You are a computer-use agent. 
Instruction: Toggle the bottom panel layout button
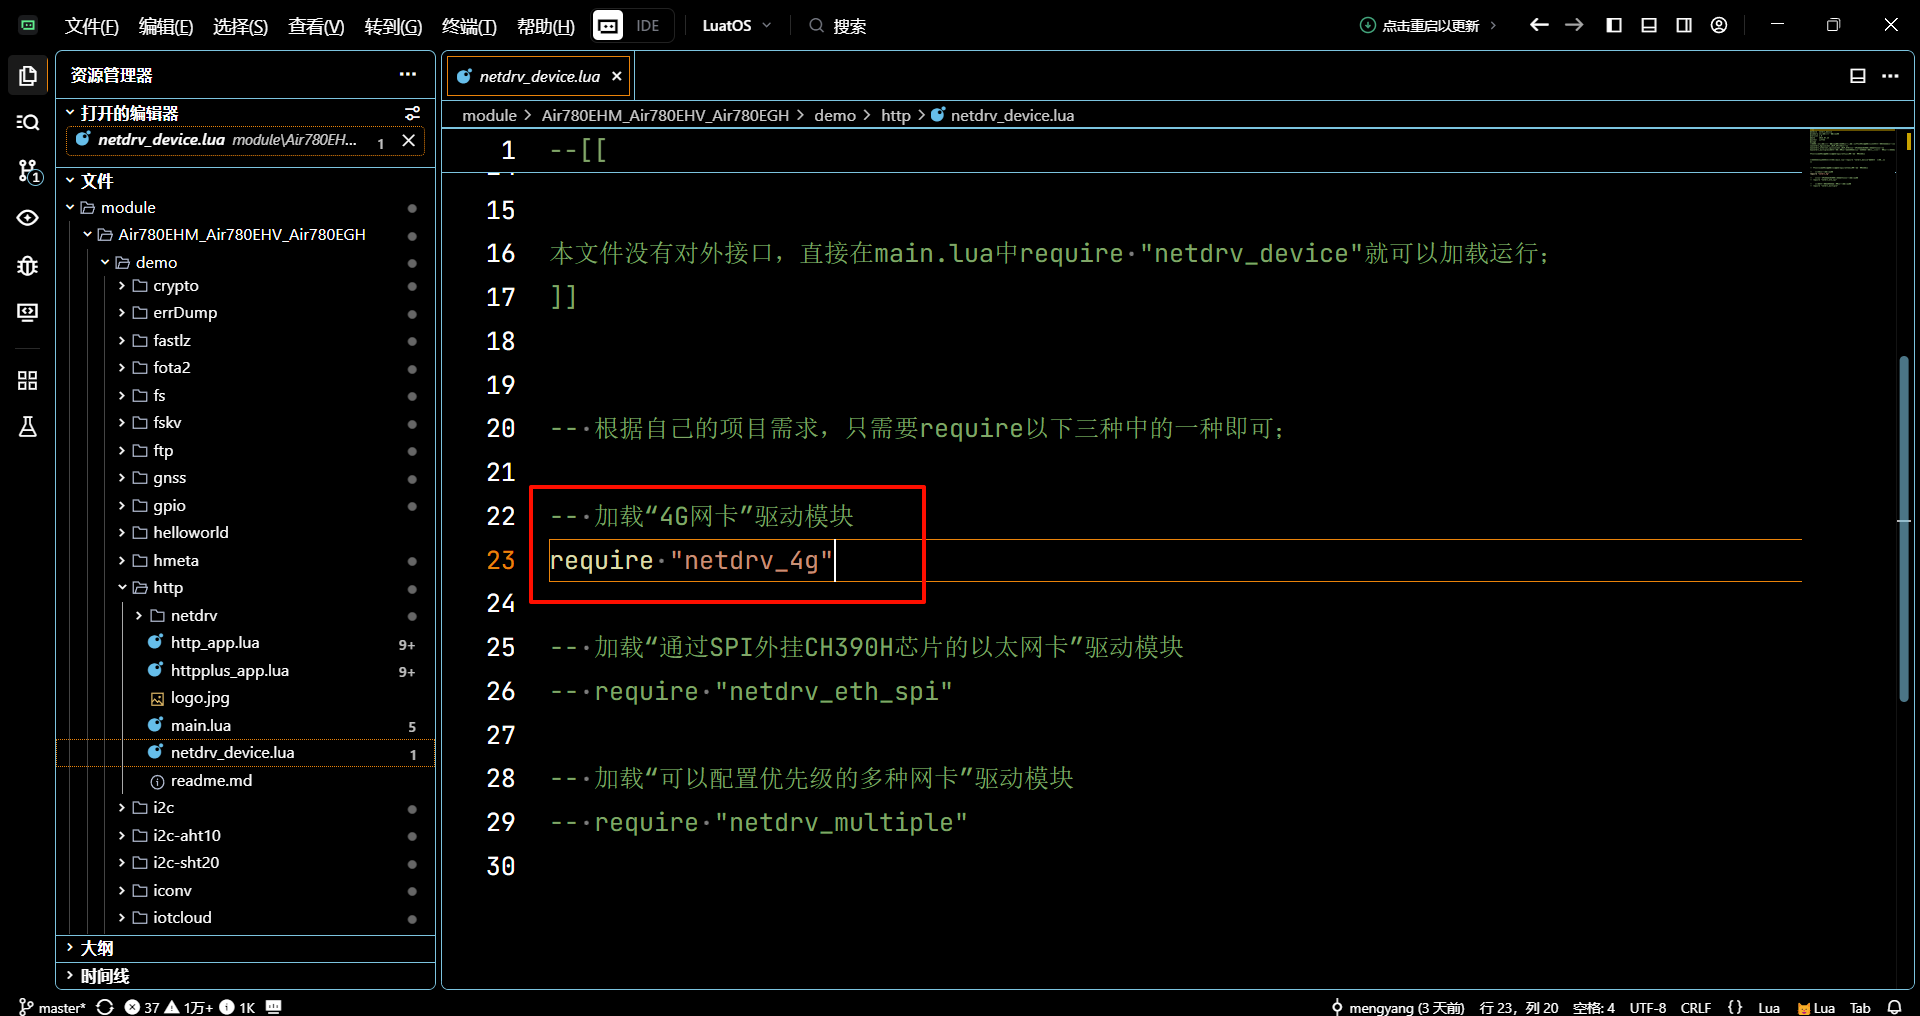pos(1649,25)
